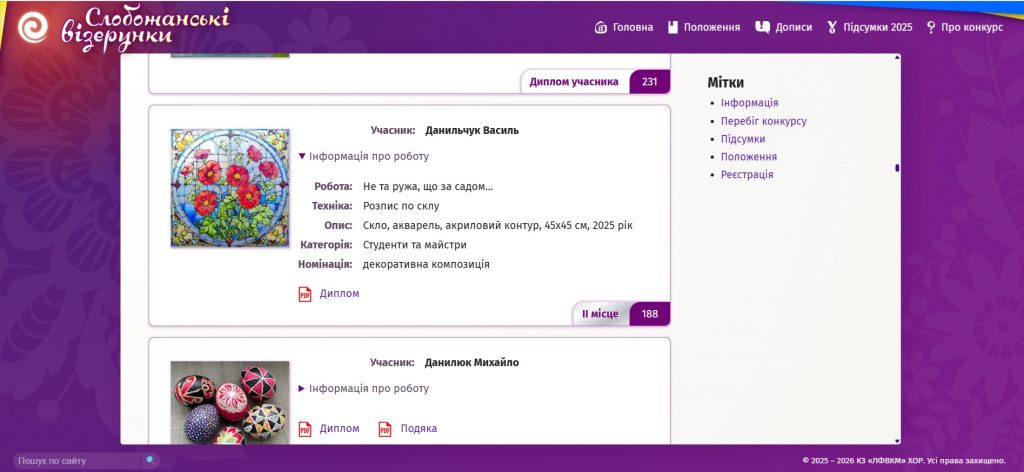Click the speech bubble icon beside Дописи

click(762, 27)
